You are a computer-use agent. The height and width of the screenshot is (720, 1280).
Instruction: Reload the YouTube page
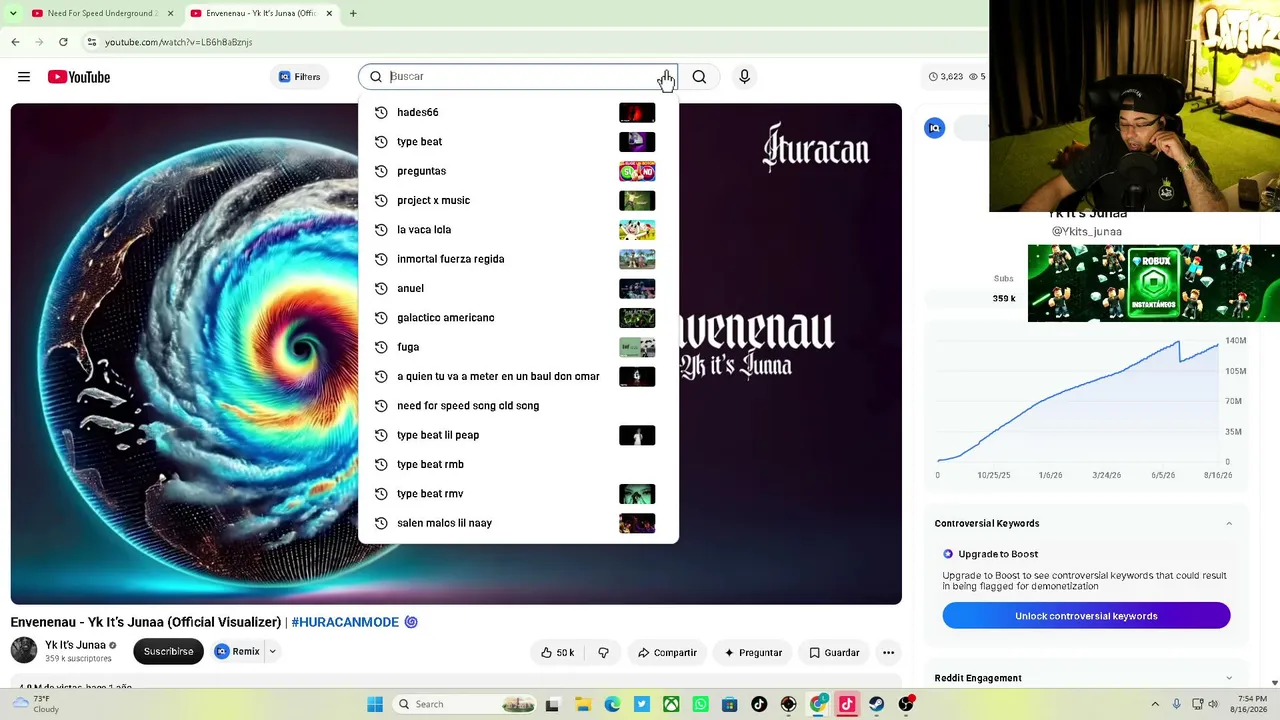[63, 42]
